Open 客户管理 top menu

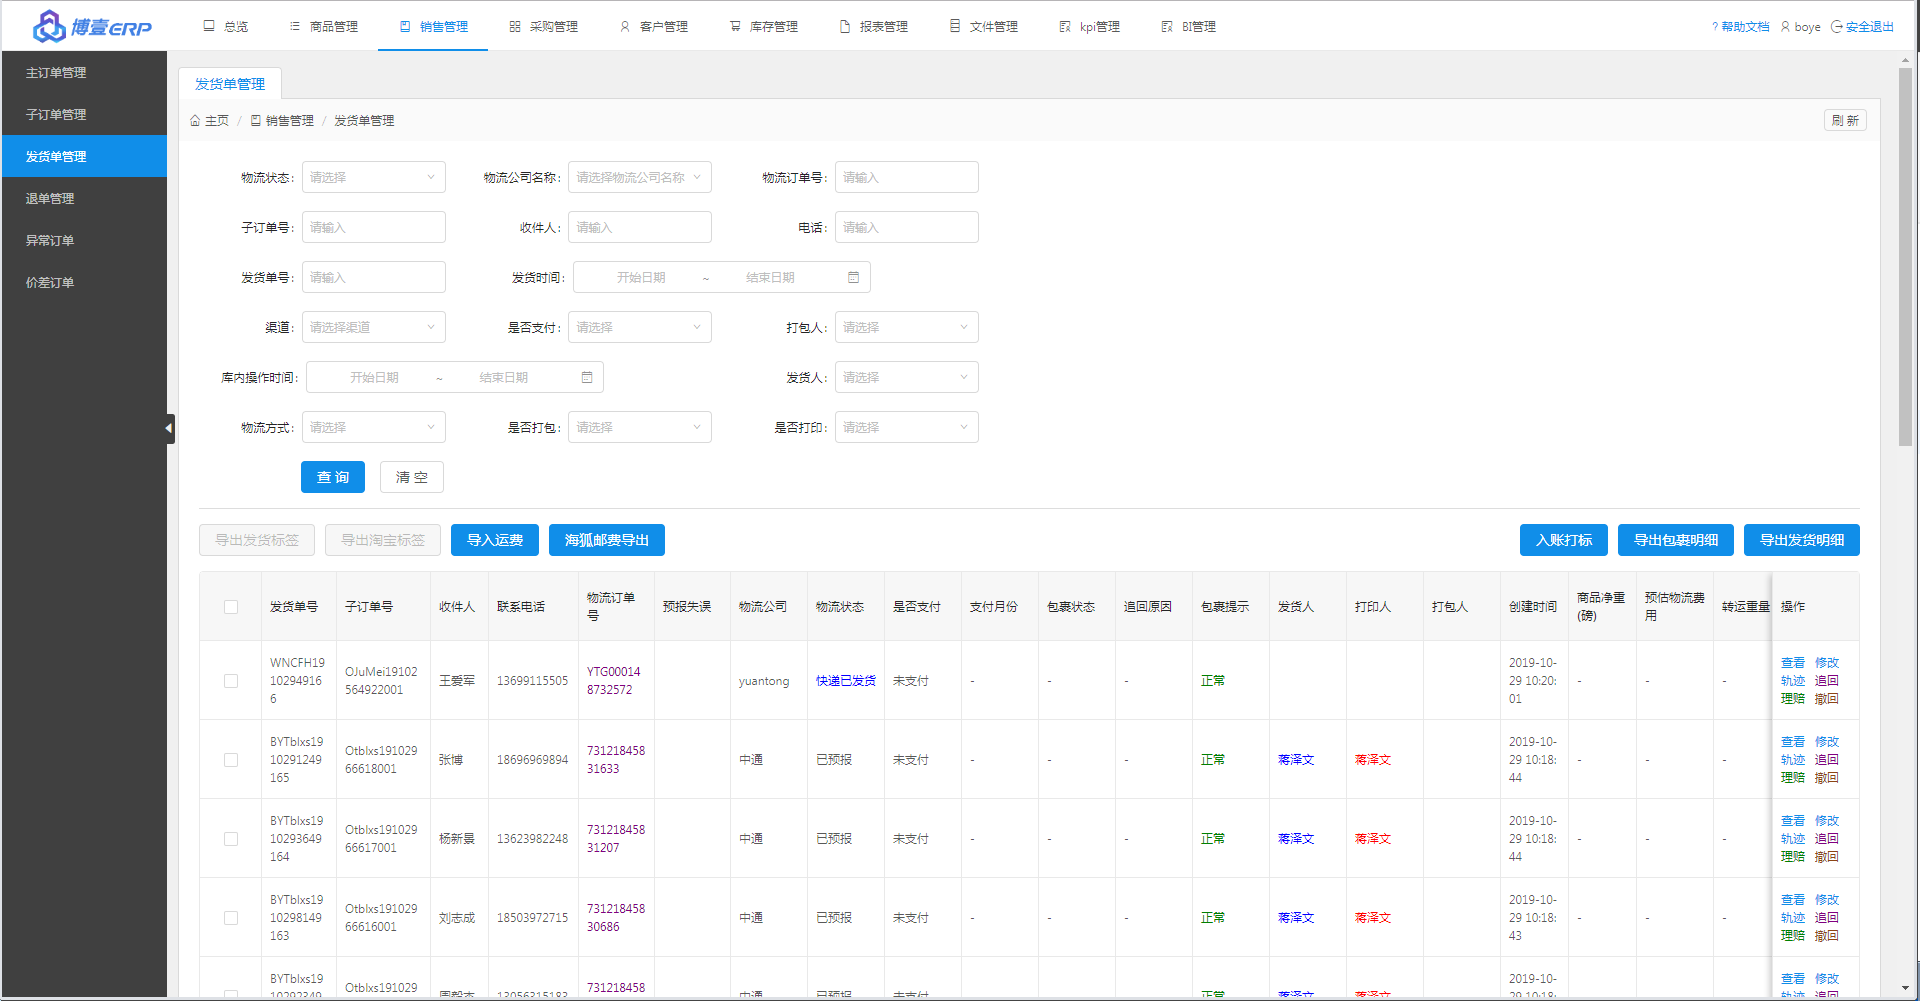pos(653,27)
